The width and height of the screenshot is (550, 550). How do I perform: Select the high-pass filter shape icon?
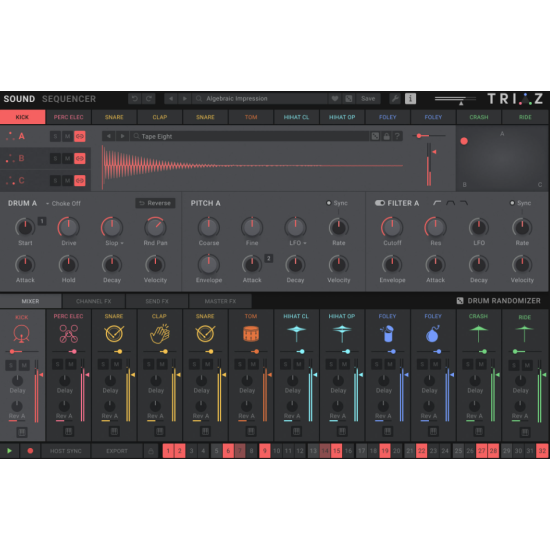[x=437, y=203]
